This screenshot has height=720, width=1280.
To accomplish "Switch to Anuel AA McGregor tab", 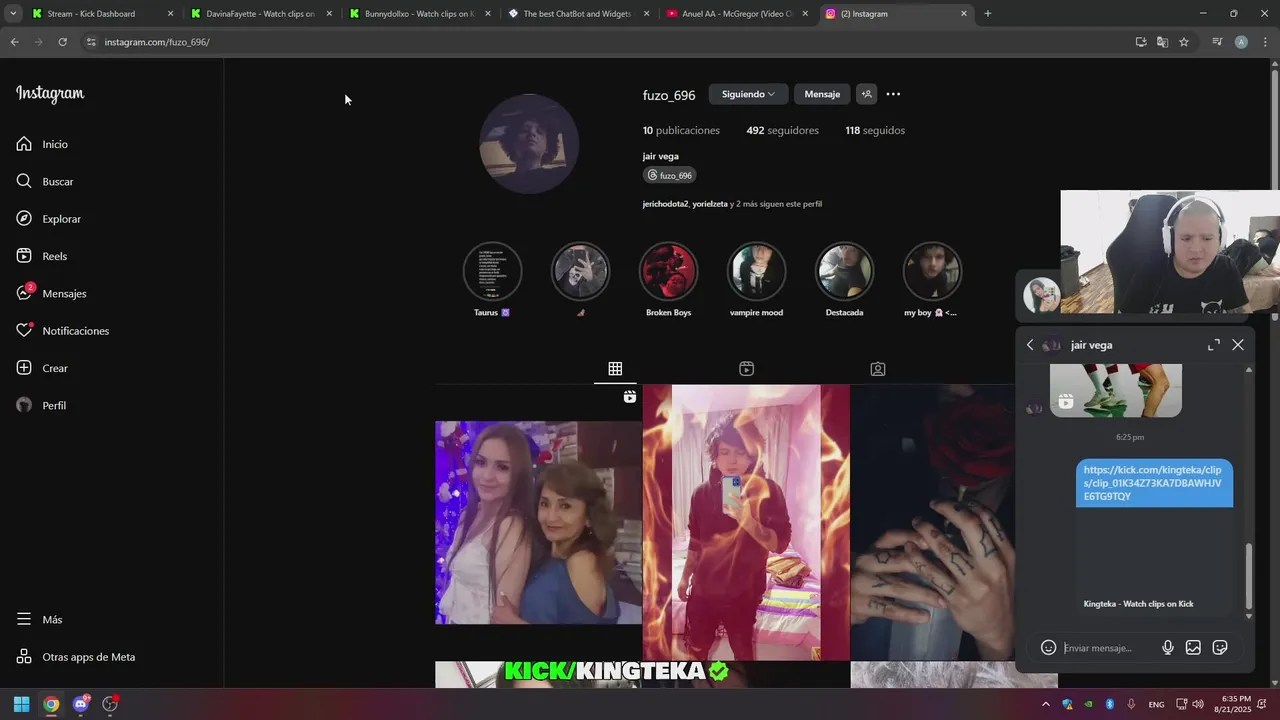I will pos(738,14).
